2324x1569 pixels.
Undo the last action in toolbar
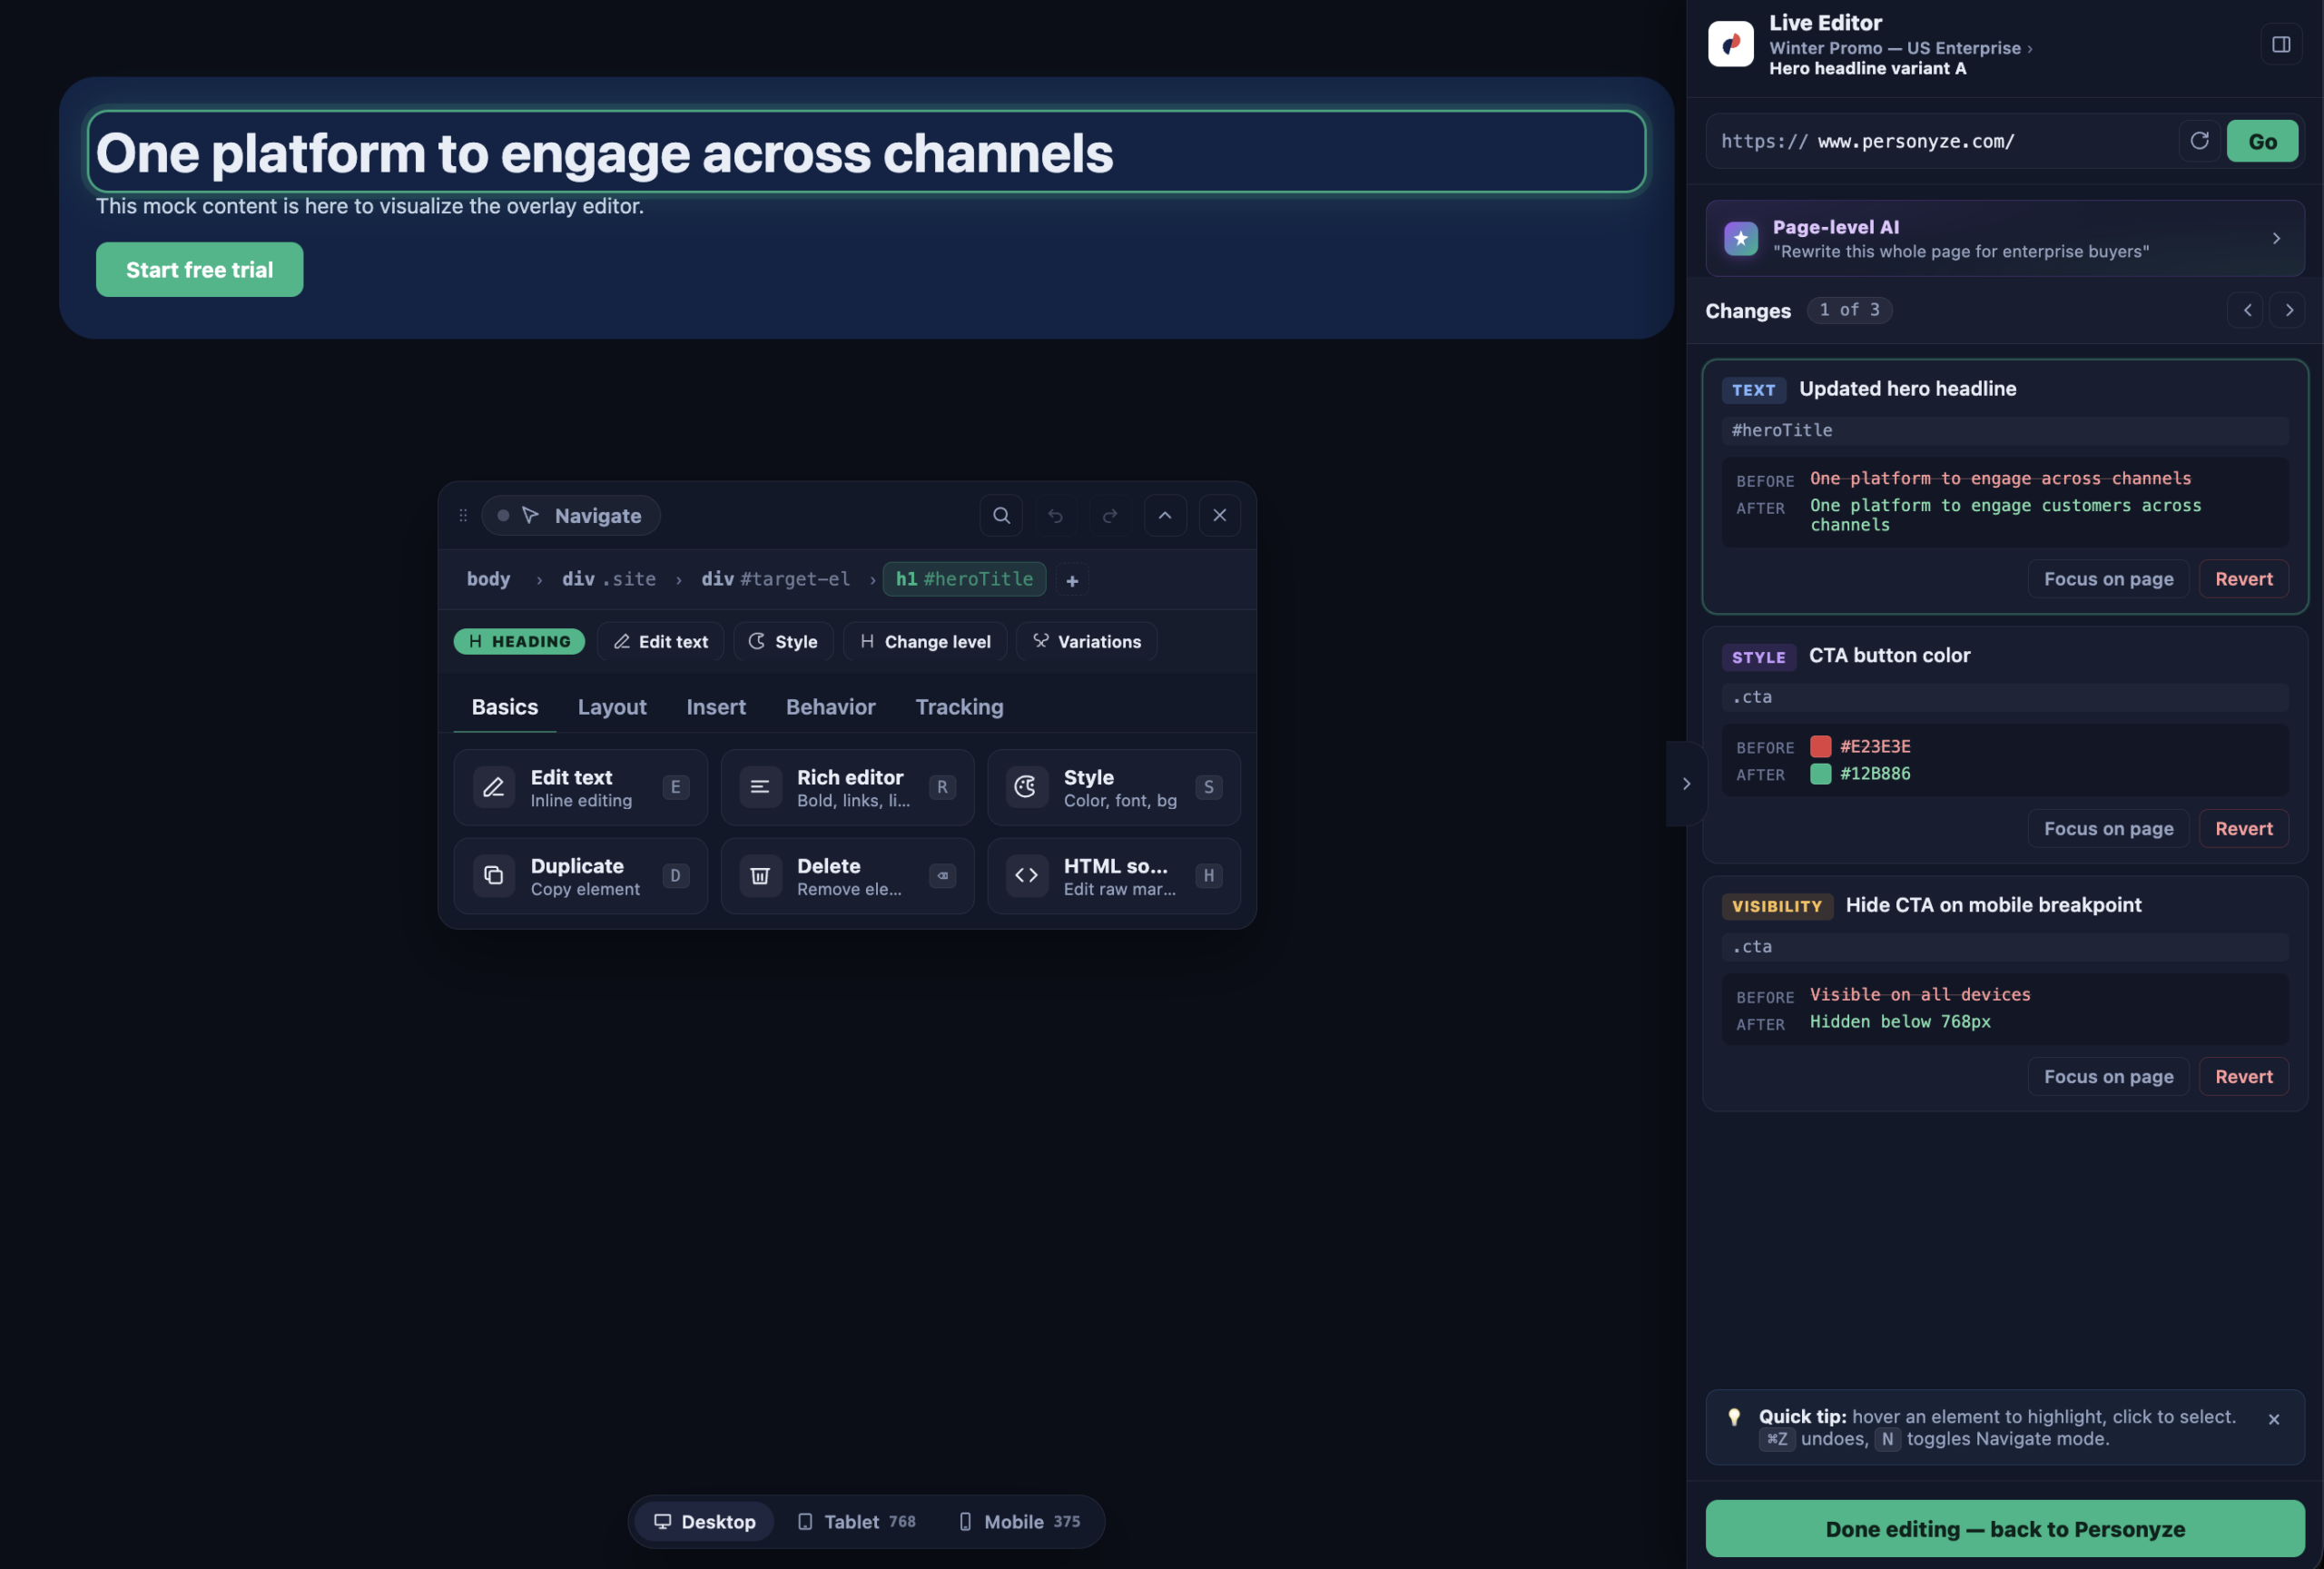pos(1055,515)
